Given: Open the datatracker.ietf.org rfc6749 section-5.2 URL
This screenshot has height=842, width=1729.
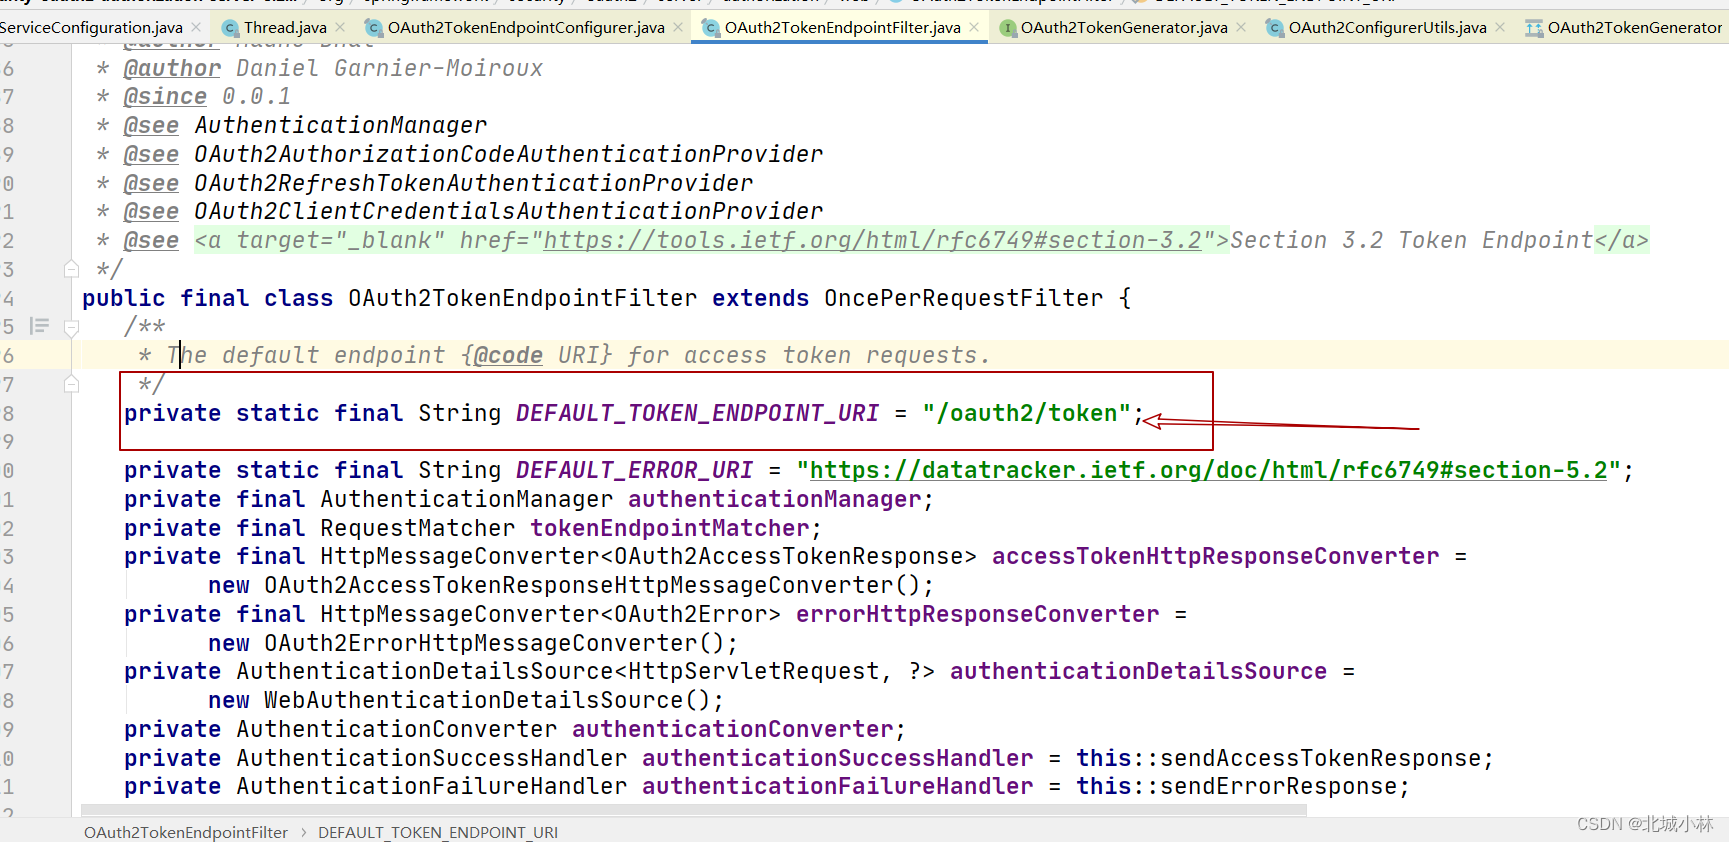Looking at the screenshot, I should 1208,471.
